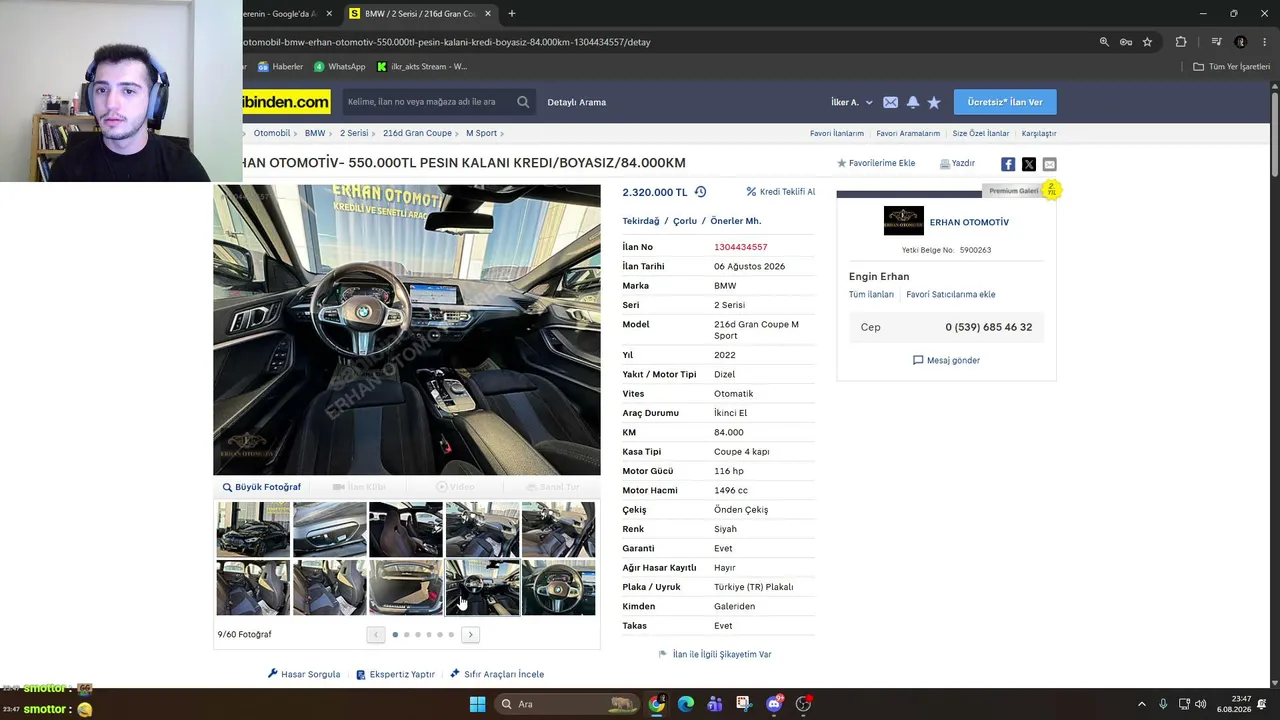Open notifications bell icon in site header
The width and height of the screenshot is (1280, 720).
(913, 102)
